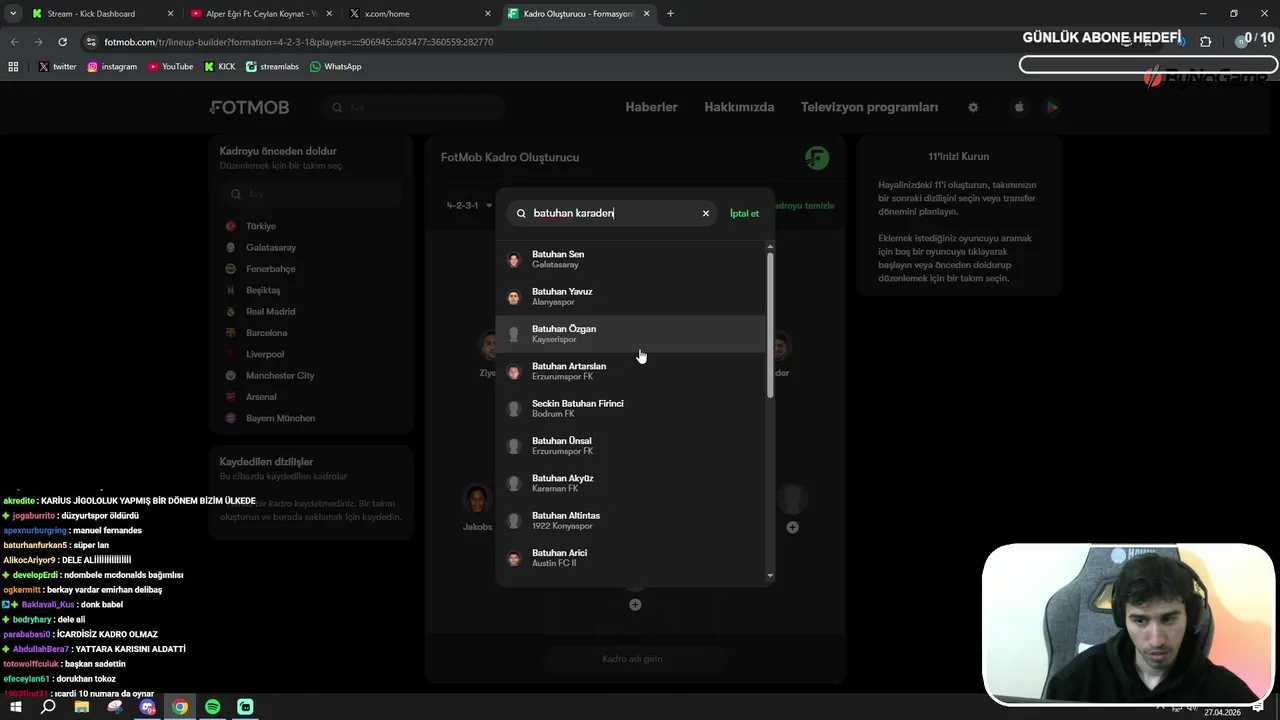Image resolution: width=1280 pixels, height=720 pixels.
Task: Open the WhatsApp bookmark
Action: point(336,67)
